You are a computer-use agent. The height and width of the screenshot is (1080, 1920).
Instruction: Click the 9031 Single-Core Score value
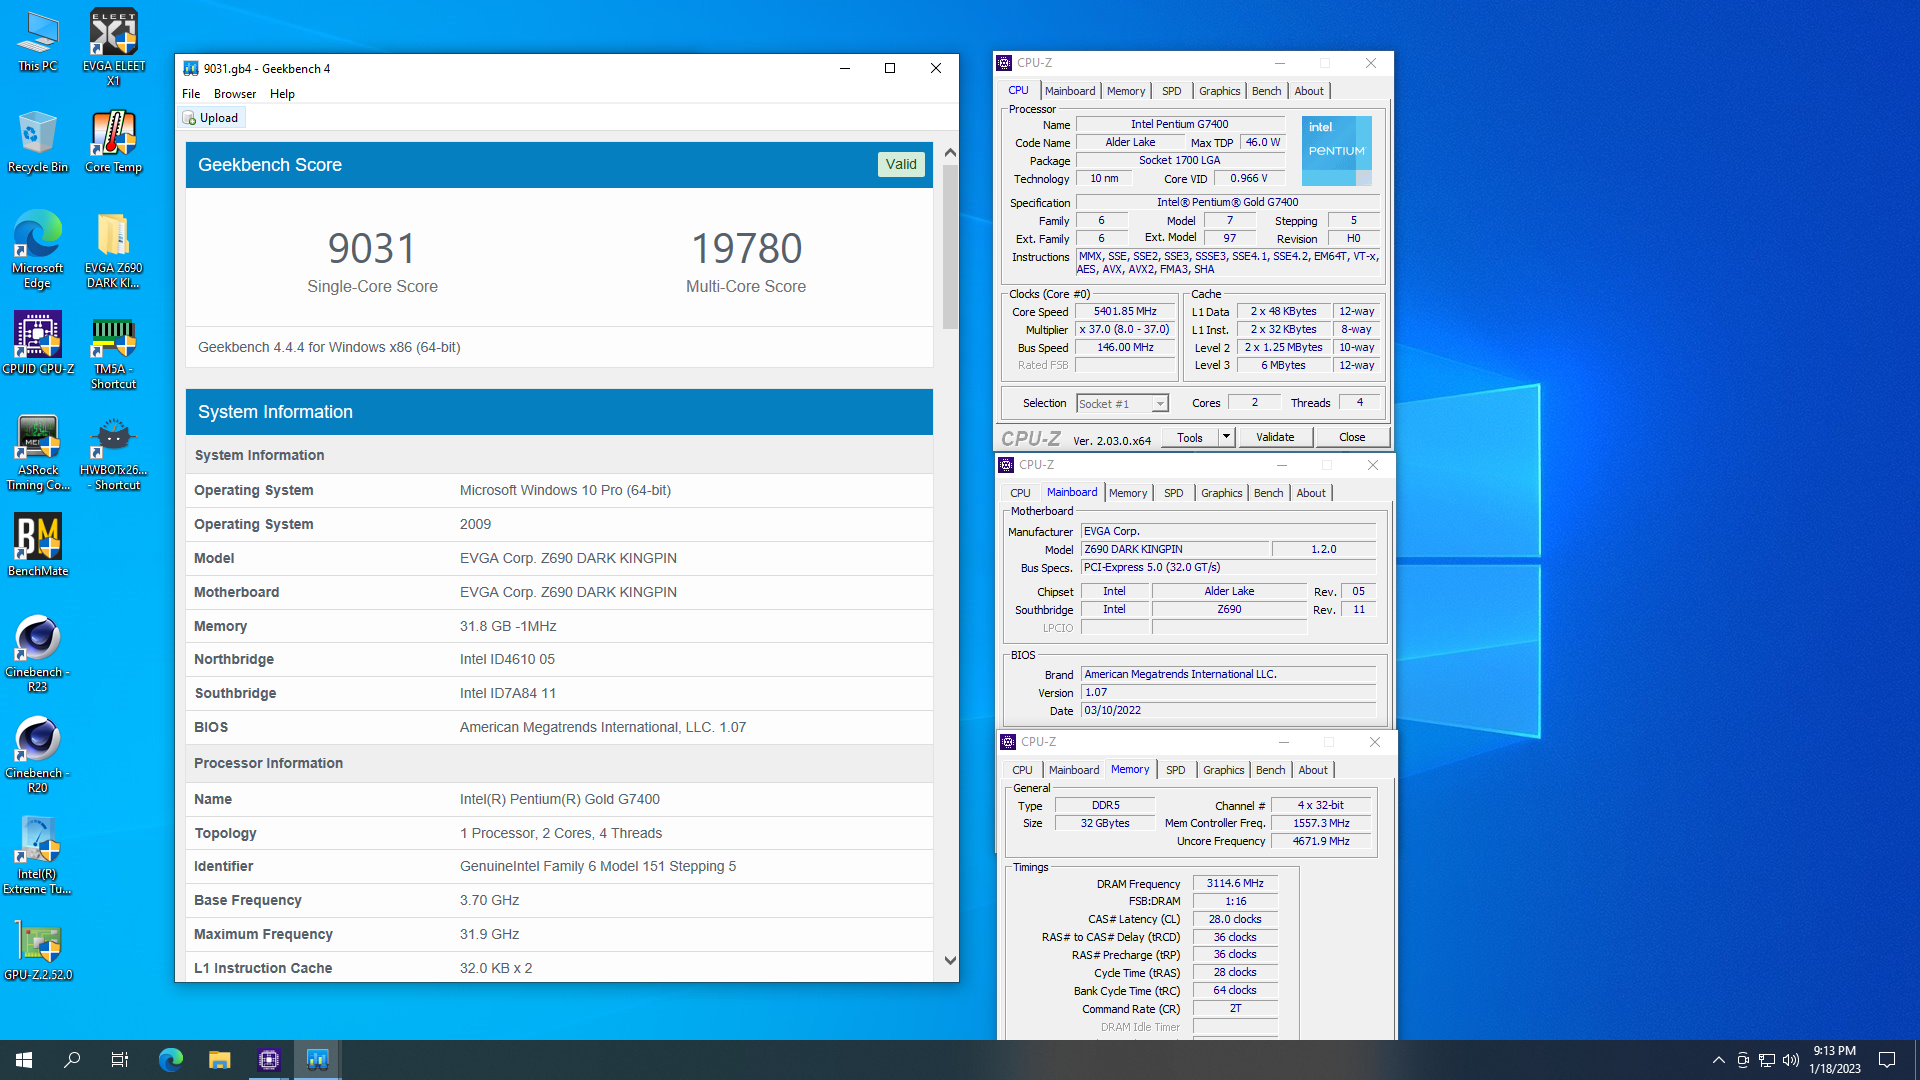click(x=372, y=249)
